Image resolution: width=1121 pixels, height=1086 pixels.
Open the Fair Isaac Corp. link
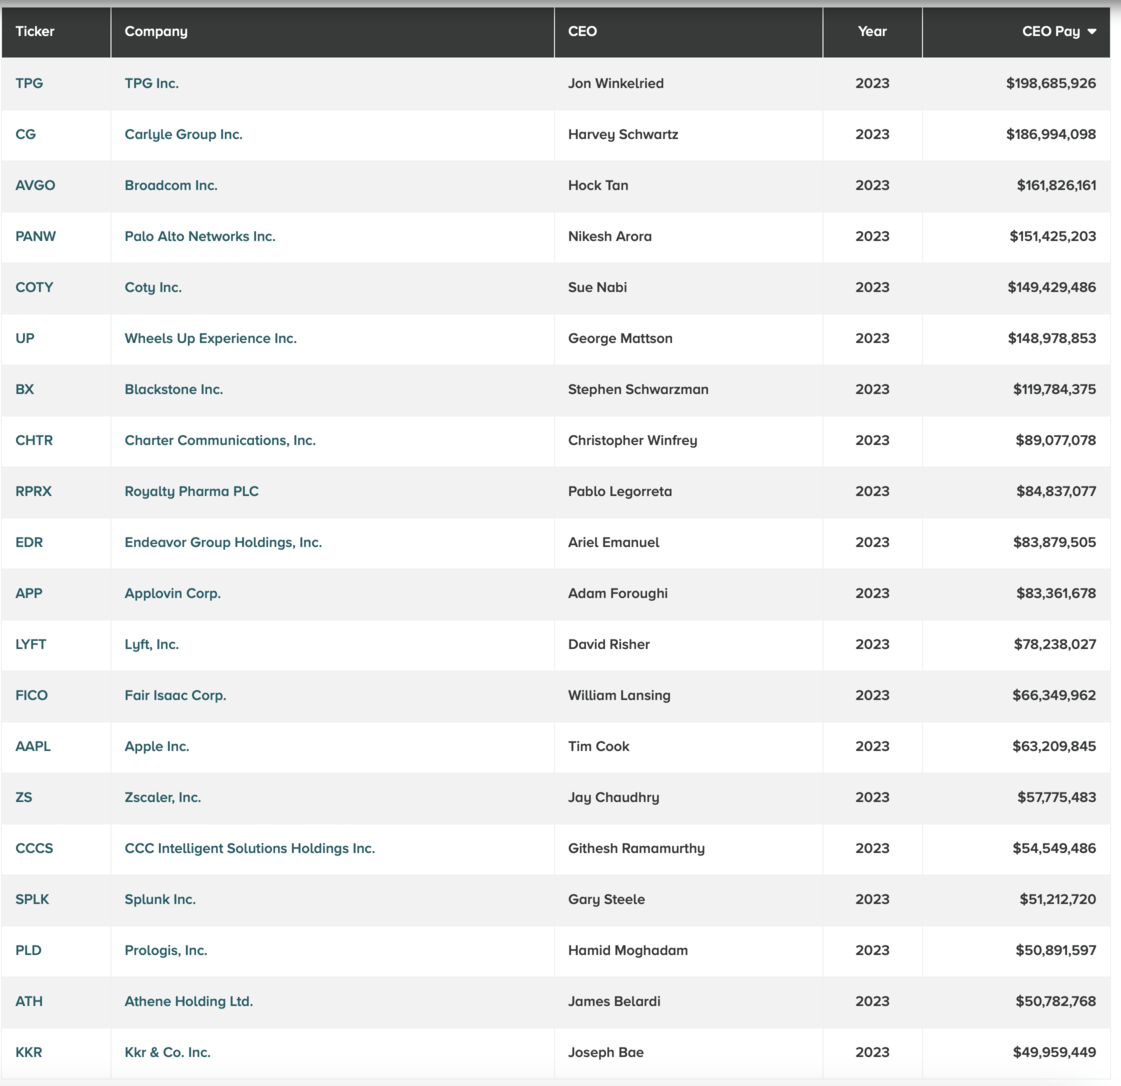click(x=175, y=696)
